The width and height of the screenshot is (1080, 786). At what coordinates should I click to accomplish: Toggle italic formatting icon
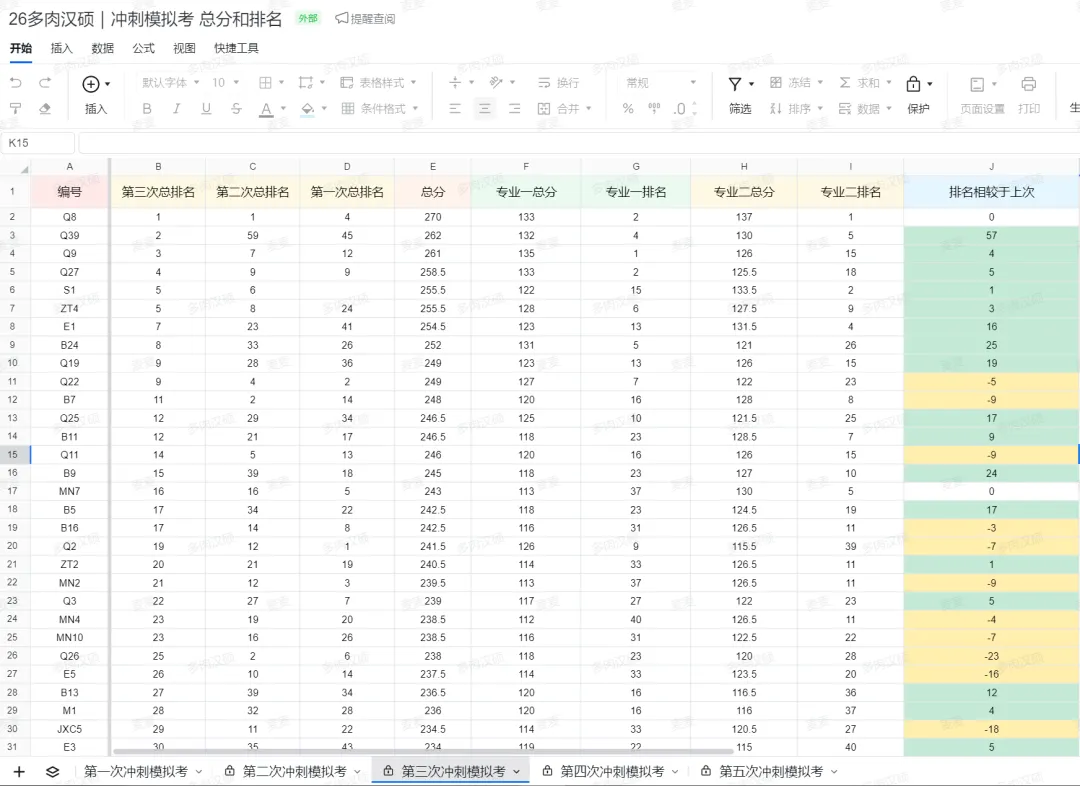pos(176,108)
